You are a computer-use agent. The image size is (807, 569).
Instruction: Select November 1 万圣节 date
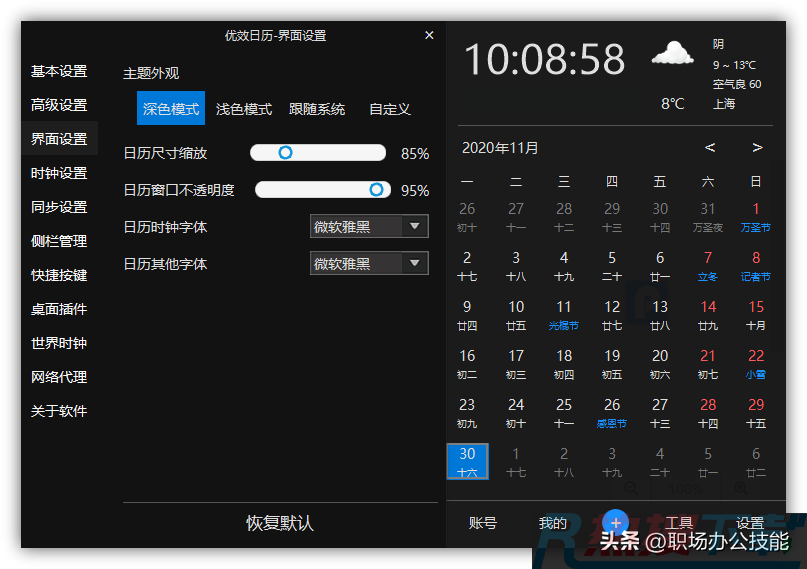[x=756, y=217]
